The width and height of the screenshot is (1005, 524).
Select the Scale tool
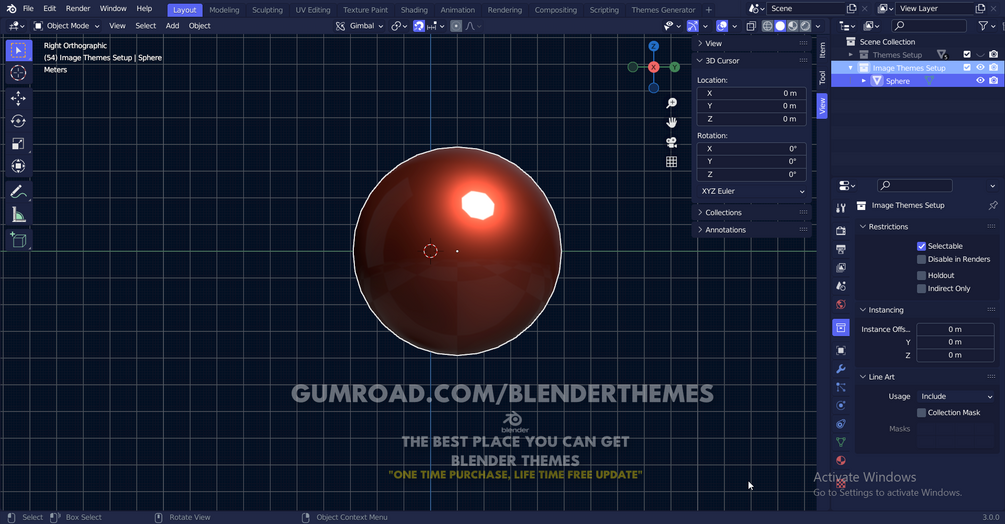(x=19, y=143)
